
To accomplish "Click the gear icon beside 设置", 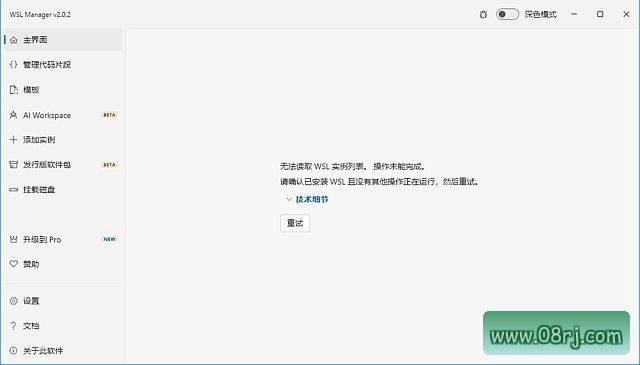I will [13, 301].
